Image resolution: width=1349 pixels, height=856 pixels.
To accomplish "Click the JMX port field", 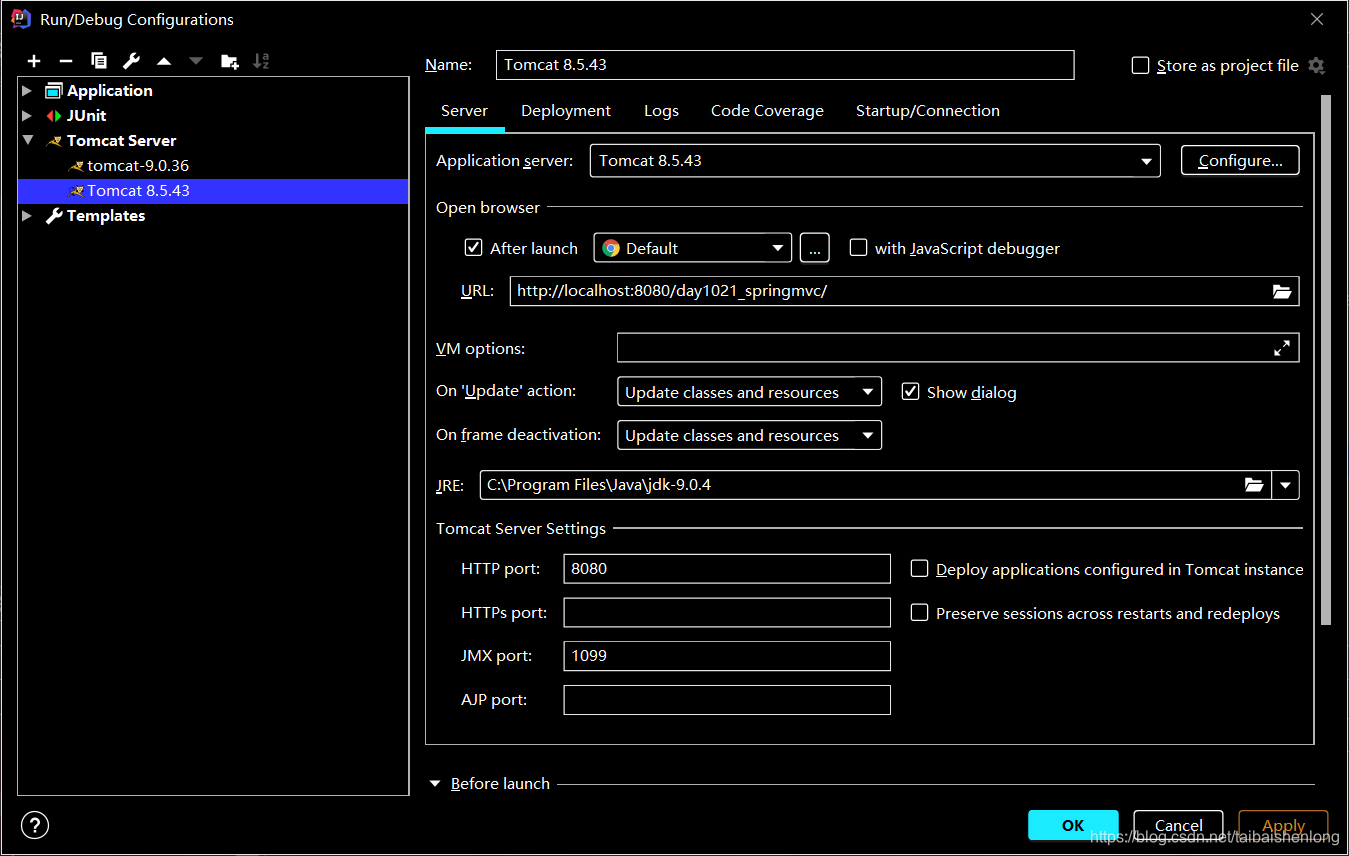I will click(727, 656).
